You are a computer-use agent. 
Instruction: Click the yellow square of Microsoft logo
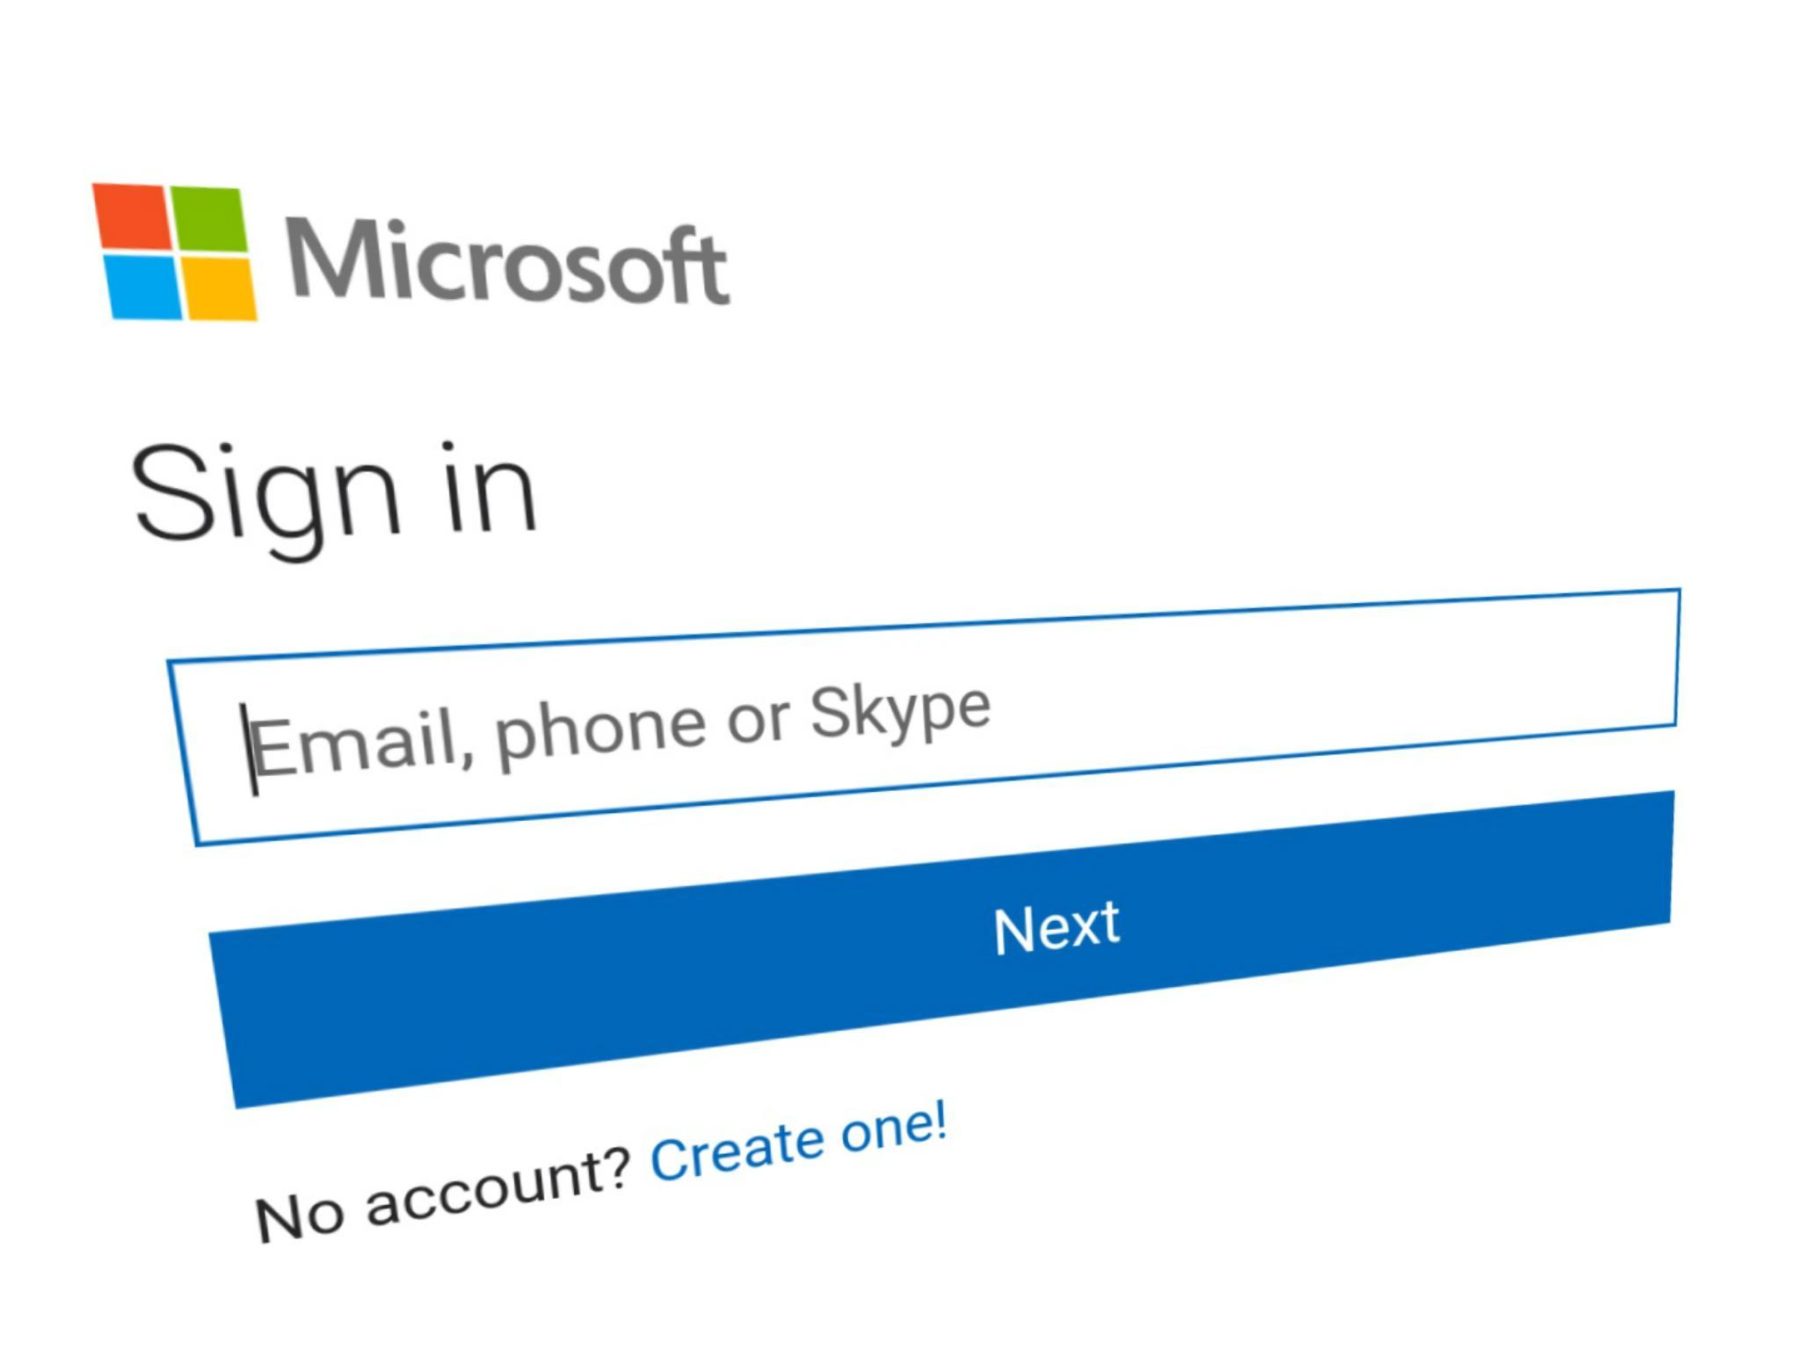(219, 290)
